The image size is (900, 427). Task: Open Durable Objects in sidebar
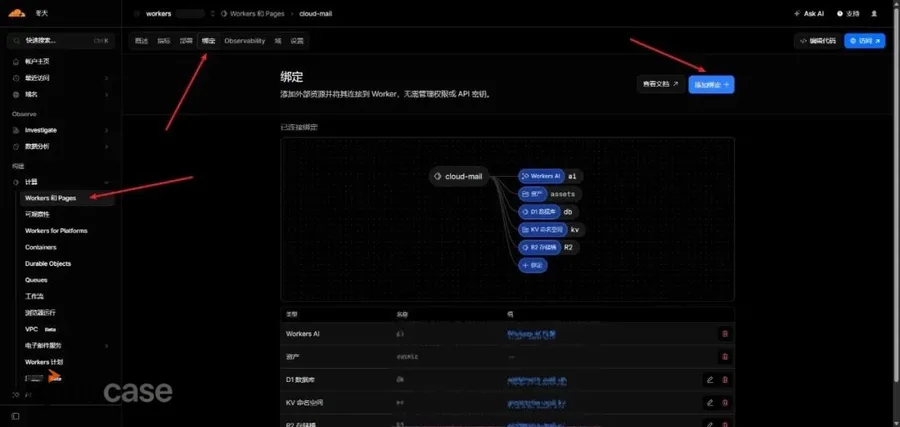pos(48,264)
